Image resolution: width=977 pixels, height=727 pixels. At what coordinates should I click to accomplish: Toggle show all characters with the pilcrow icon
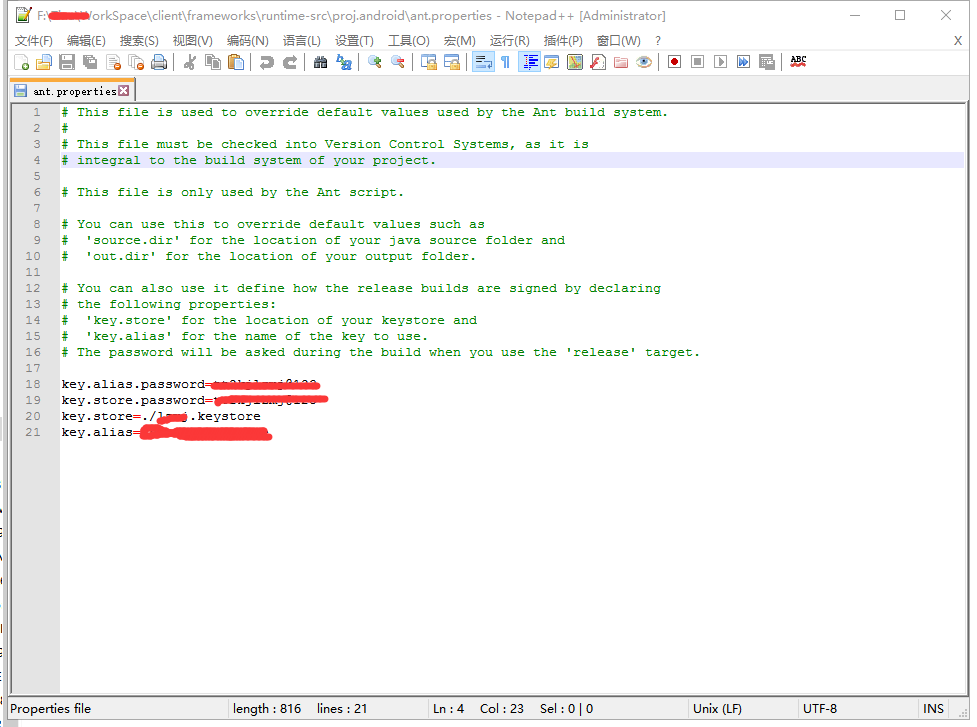click(505, 62)
